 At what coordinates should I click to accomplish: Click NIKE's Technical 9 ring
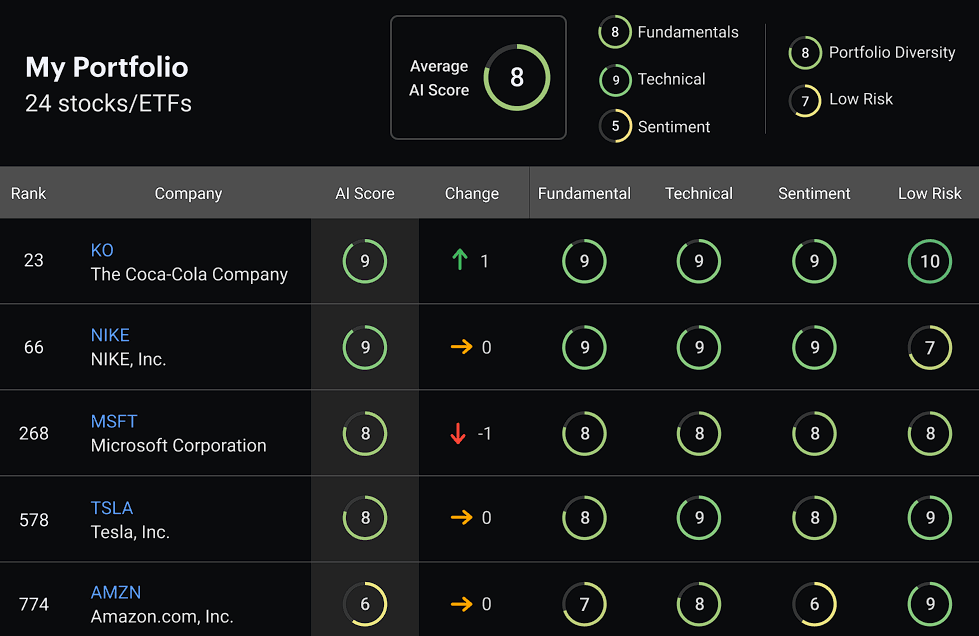click(x=699, y=347)
